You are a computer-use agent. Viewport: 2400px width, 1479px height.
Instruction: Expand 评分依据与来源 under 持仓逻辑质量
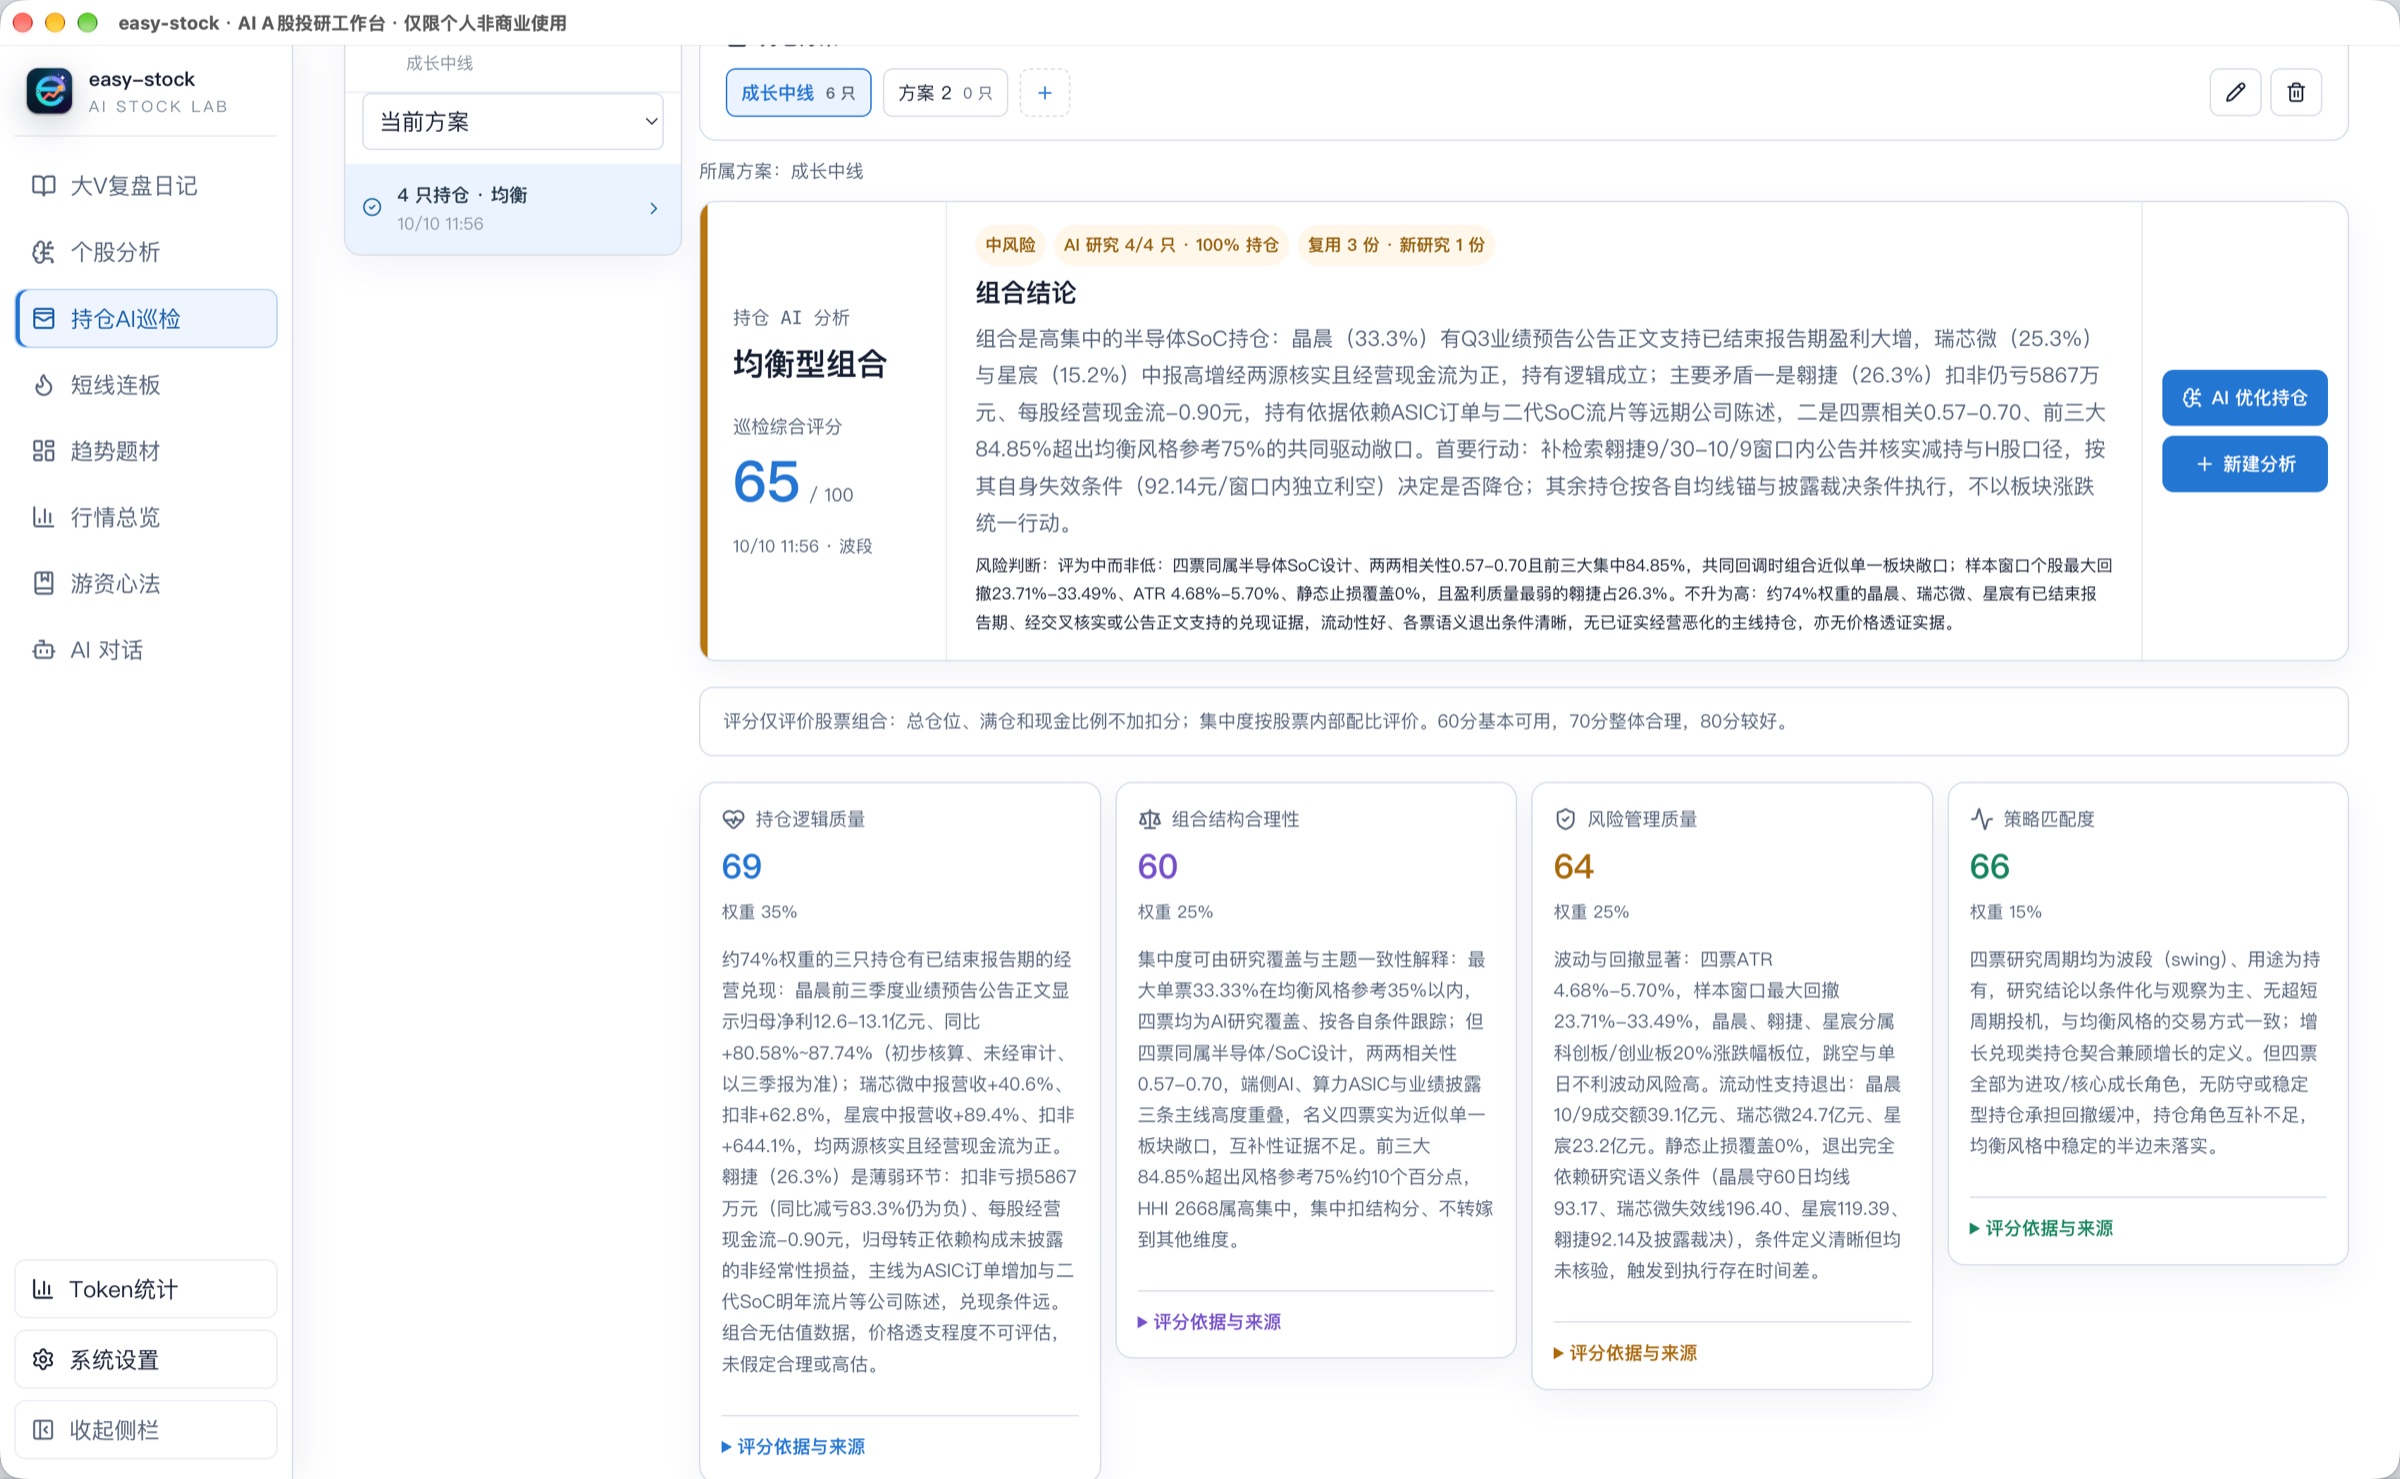(793, 1446)
